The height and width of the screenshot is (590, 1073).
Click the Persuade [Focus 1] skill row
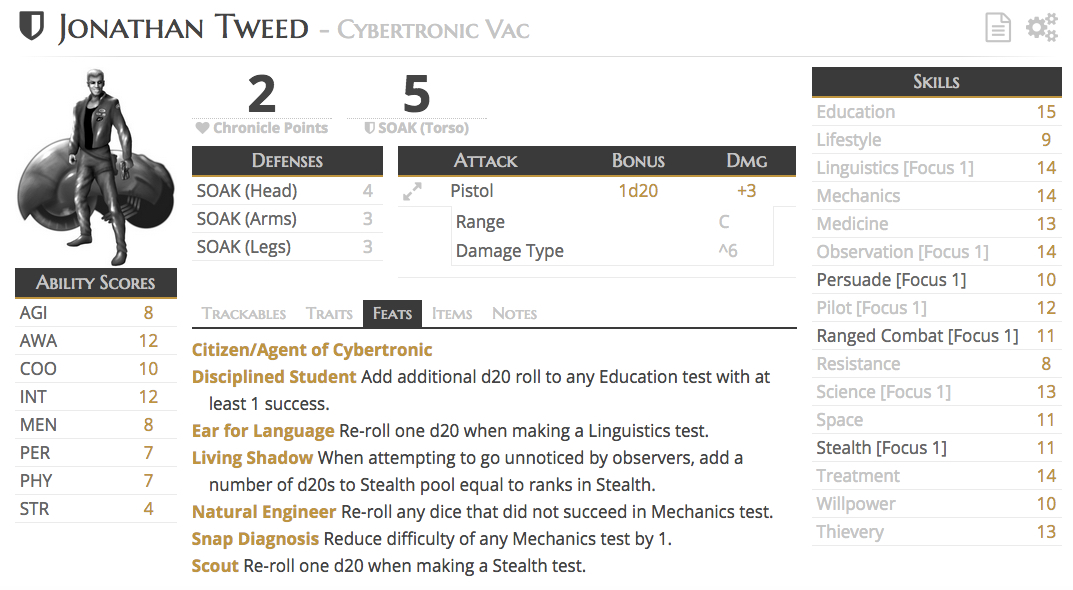[937, 280]
